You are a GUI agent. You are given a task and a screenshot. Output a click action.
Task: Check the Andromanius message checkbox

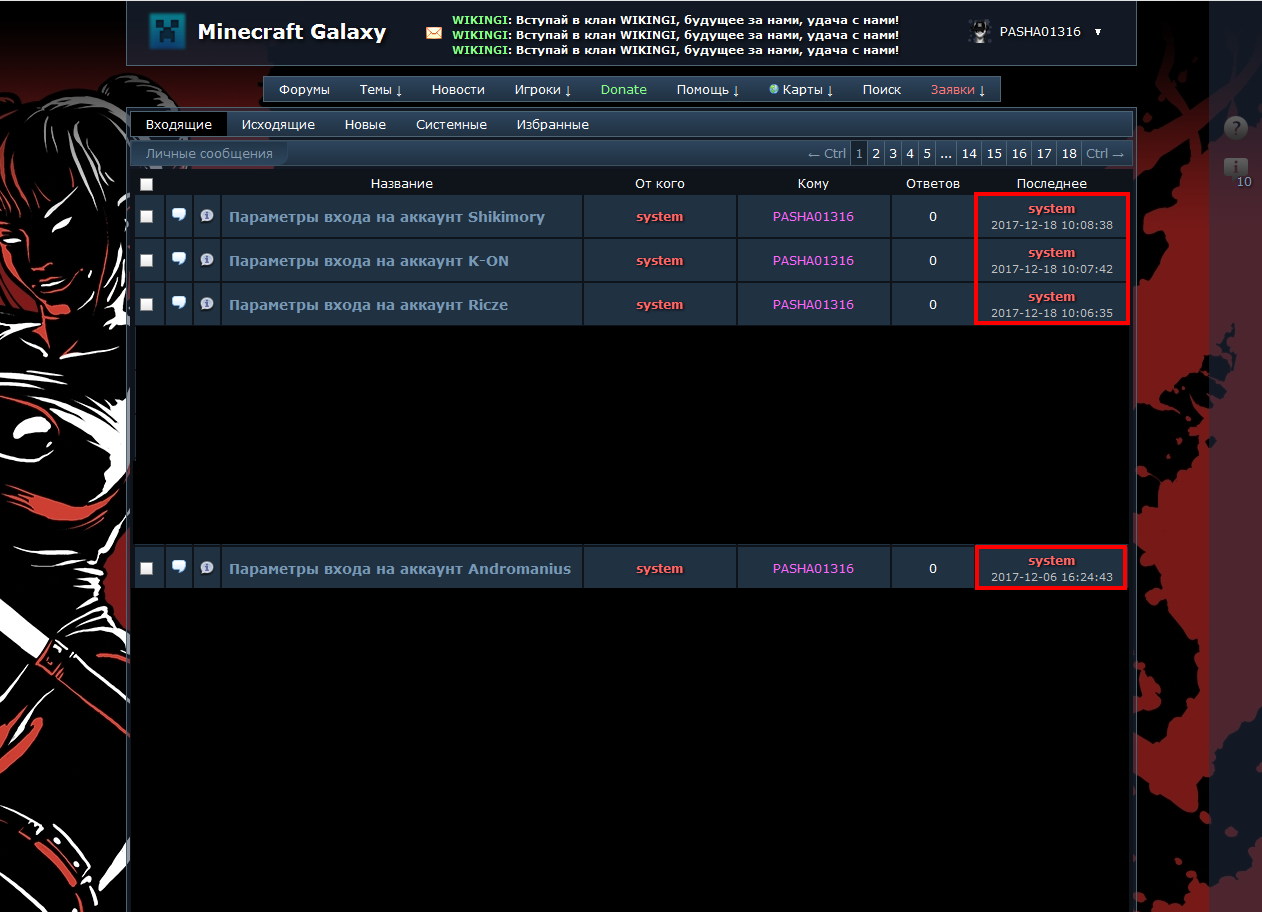pyautogui.click(x=147, y=569)
